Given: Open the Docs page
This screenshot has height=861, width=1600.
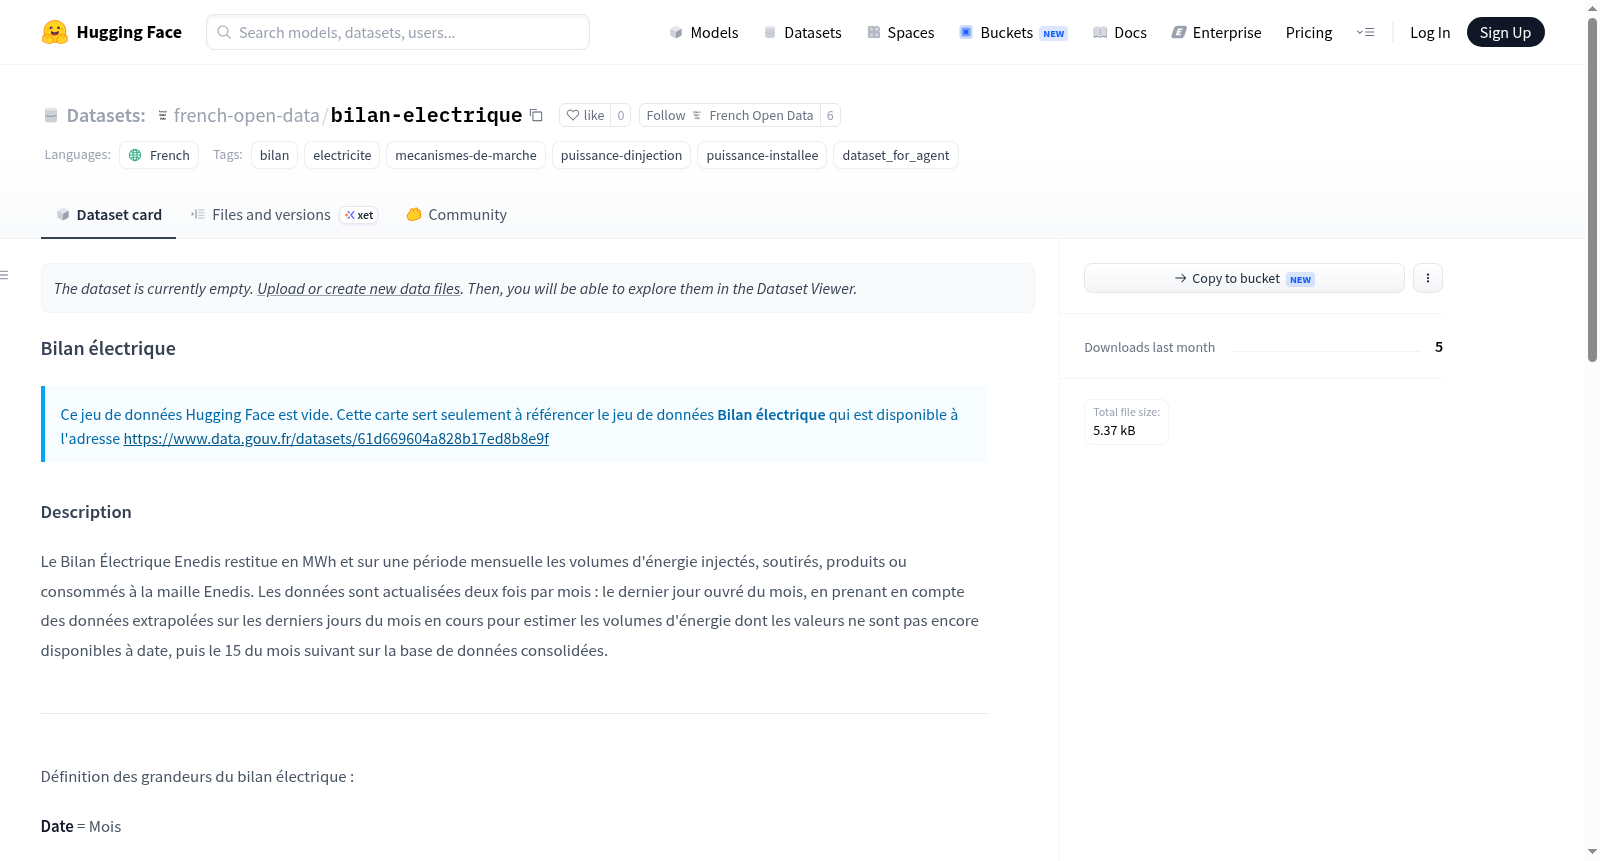Looking at the screenshot, I should [1120, 32].
